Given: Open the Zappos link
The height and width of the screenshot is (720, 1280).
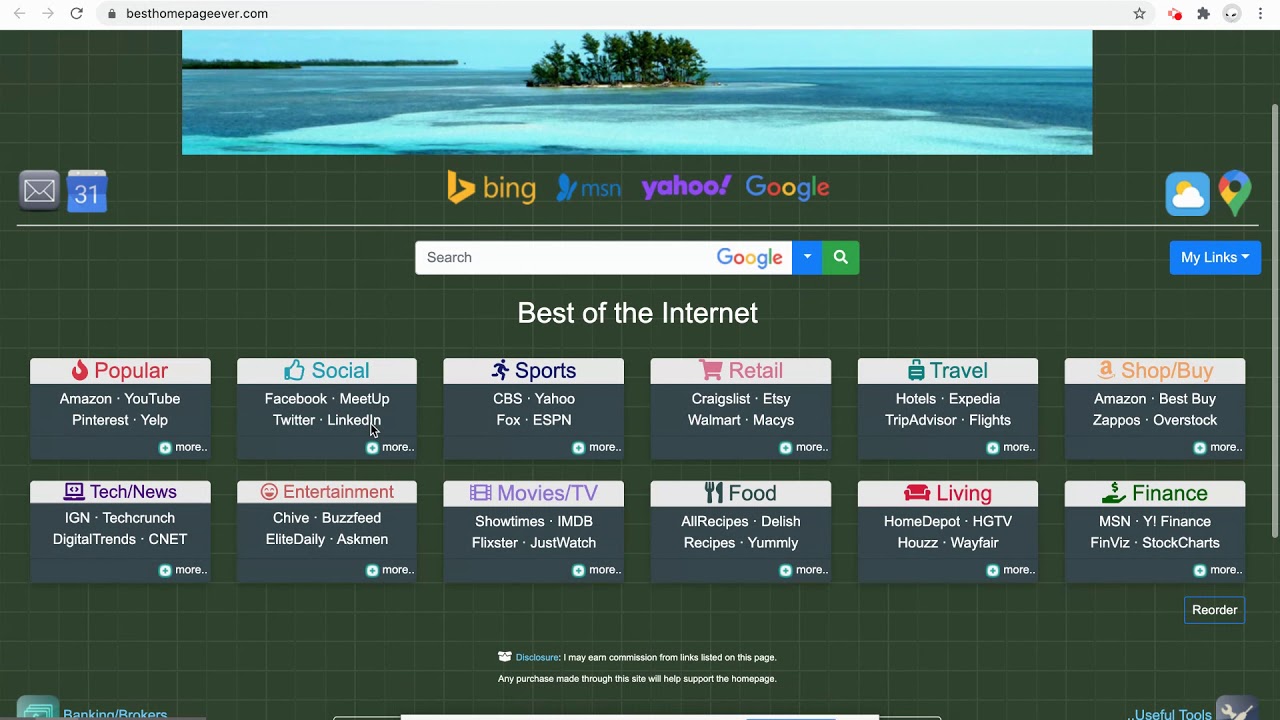Looking at the screenshot, I should 1116,420.
